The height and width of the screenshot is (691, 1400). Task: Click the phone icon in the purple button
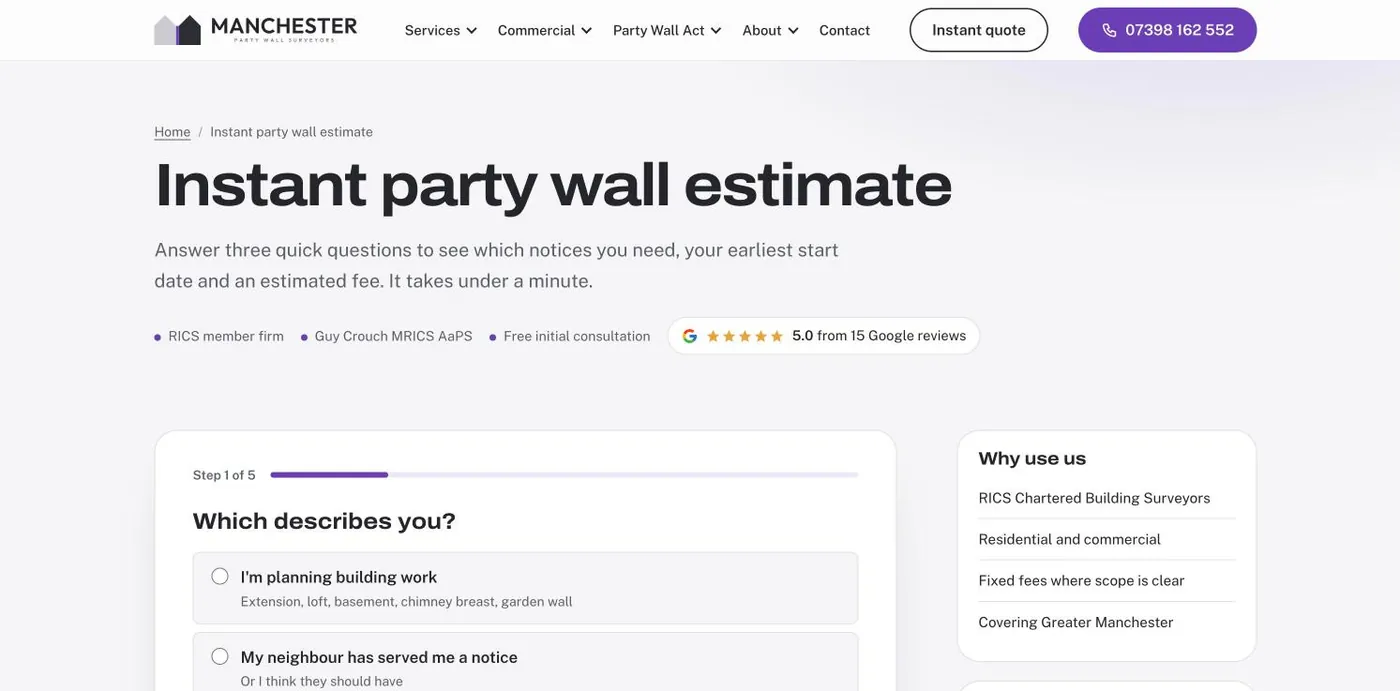(x=1109, y=30)
